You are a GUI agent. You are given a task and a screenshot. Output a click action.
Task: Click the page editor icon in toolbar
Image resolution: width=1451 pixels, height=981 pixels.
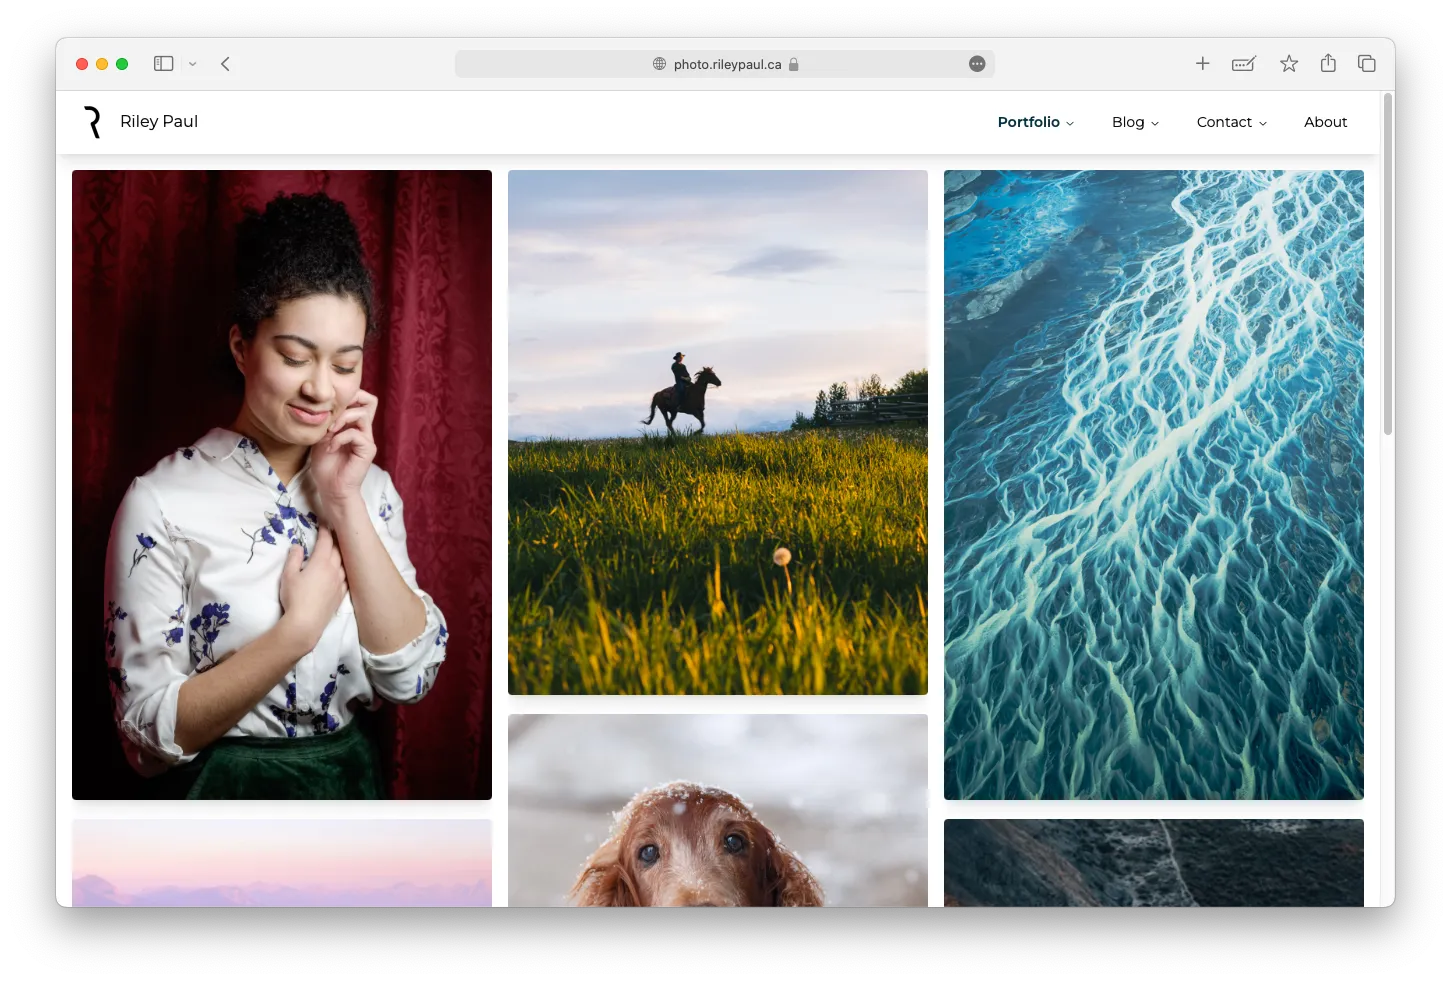(1243, 63)
